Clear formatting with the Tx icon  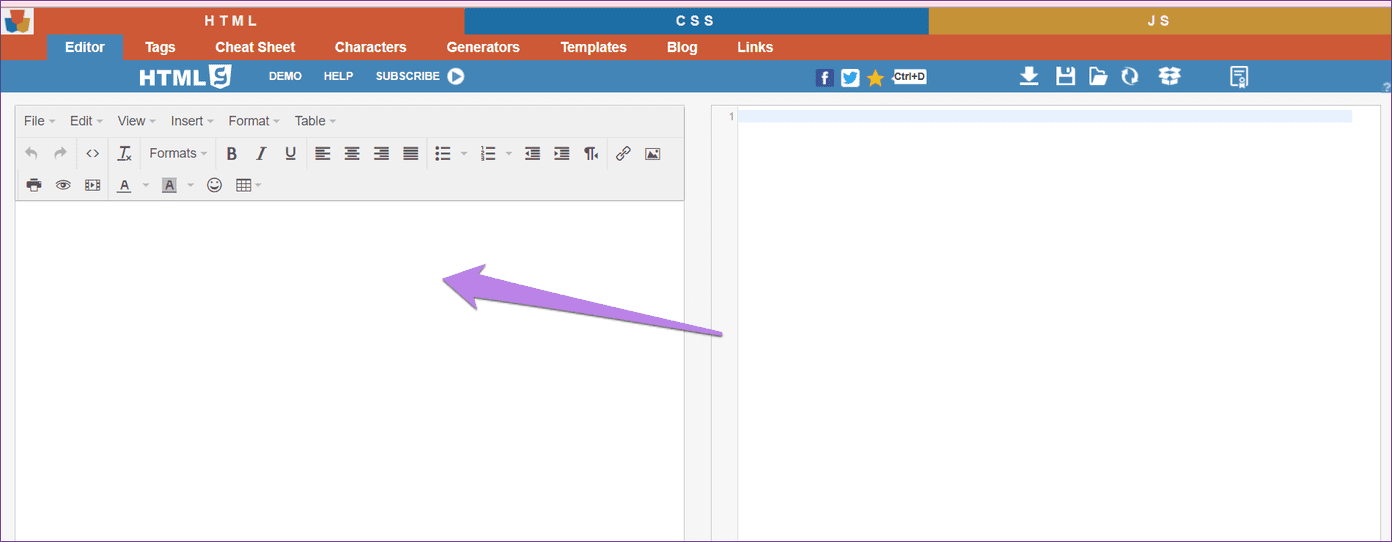click(124, 154)
